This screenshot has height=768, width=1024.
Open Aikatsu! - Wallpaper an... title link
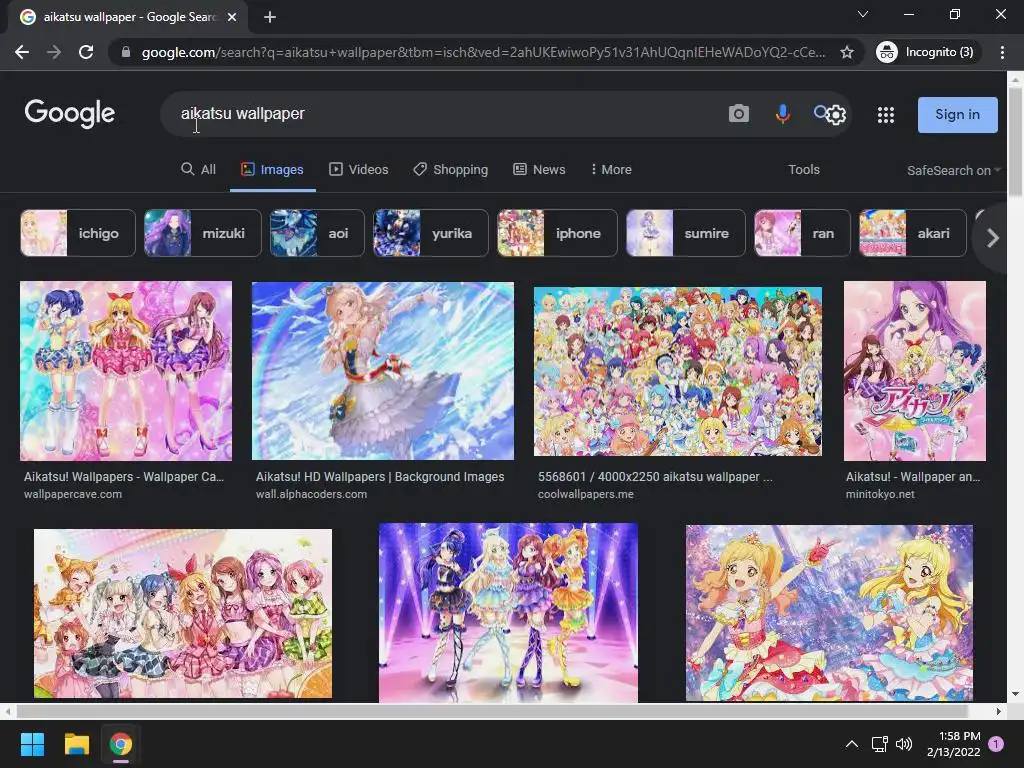click(913, 477)
